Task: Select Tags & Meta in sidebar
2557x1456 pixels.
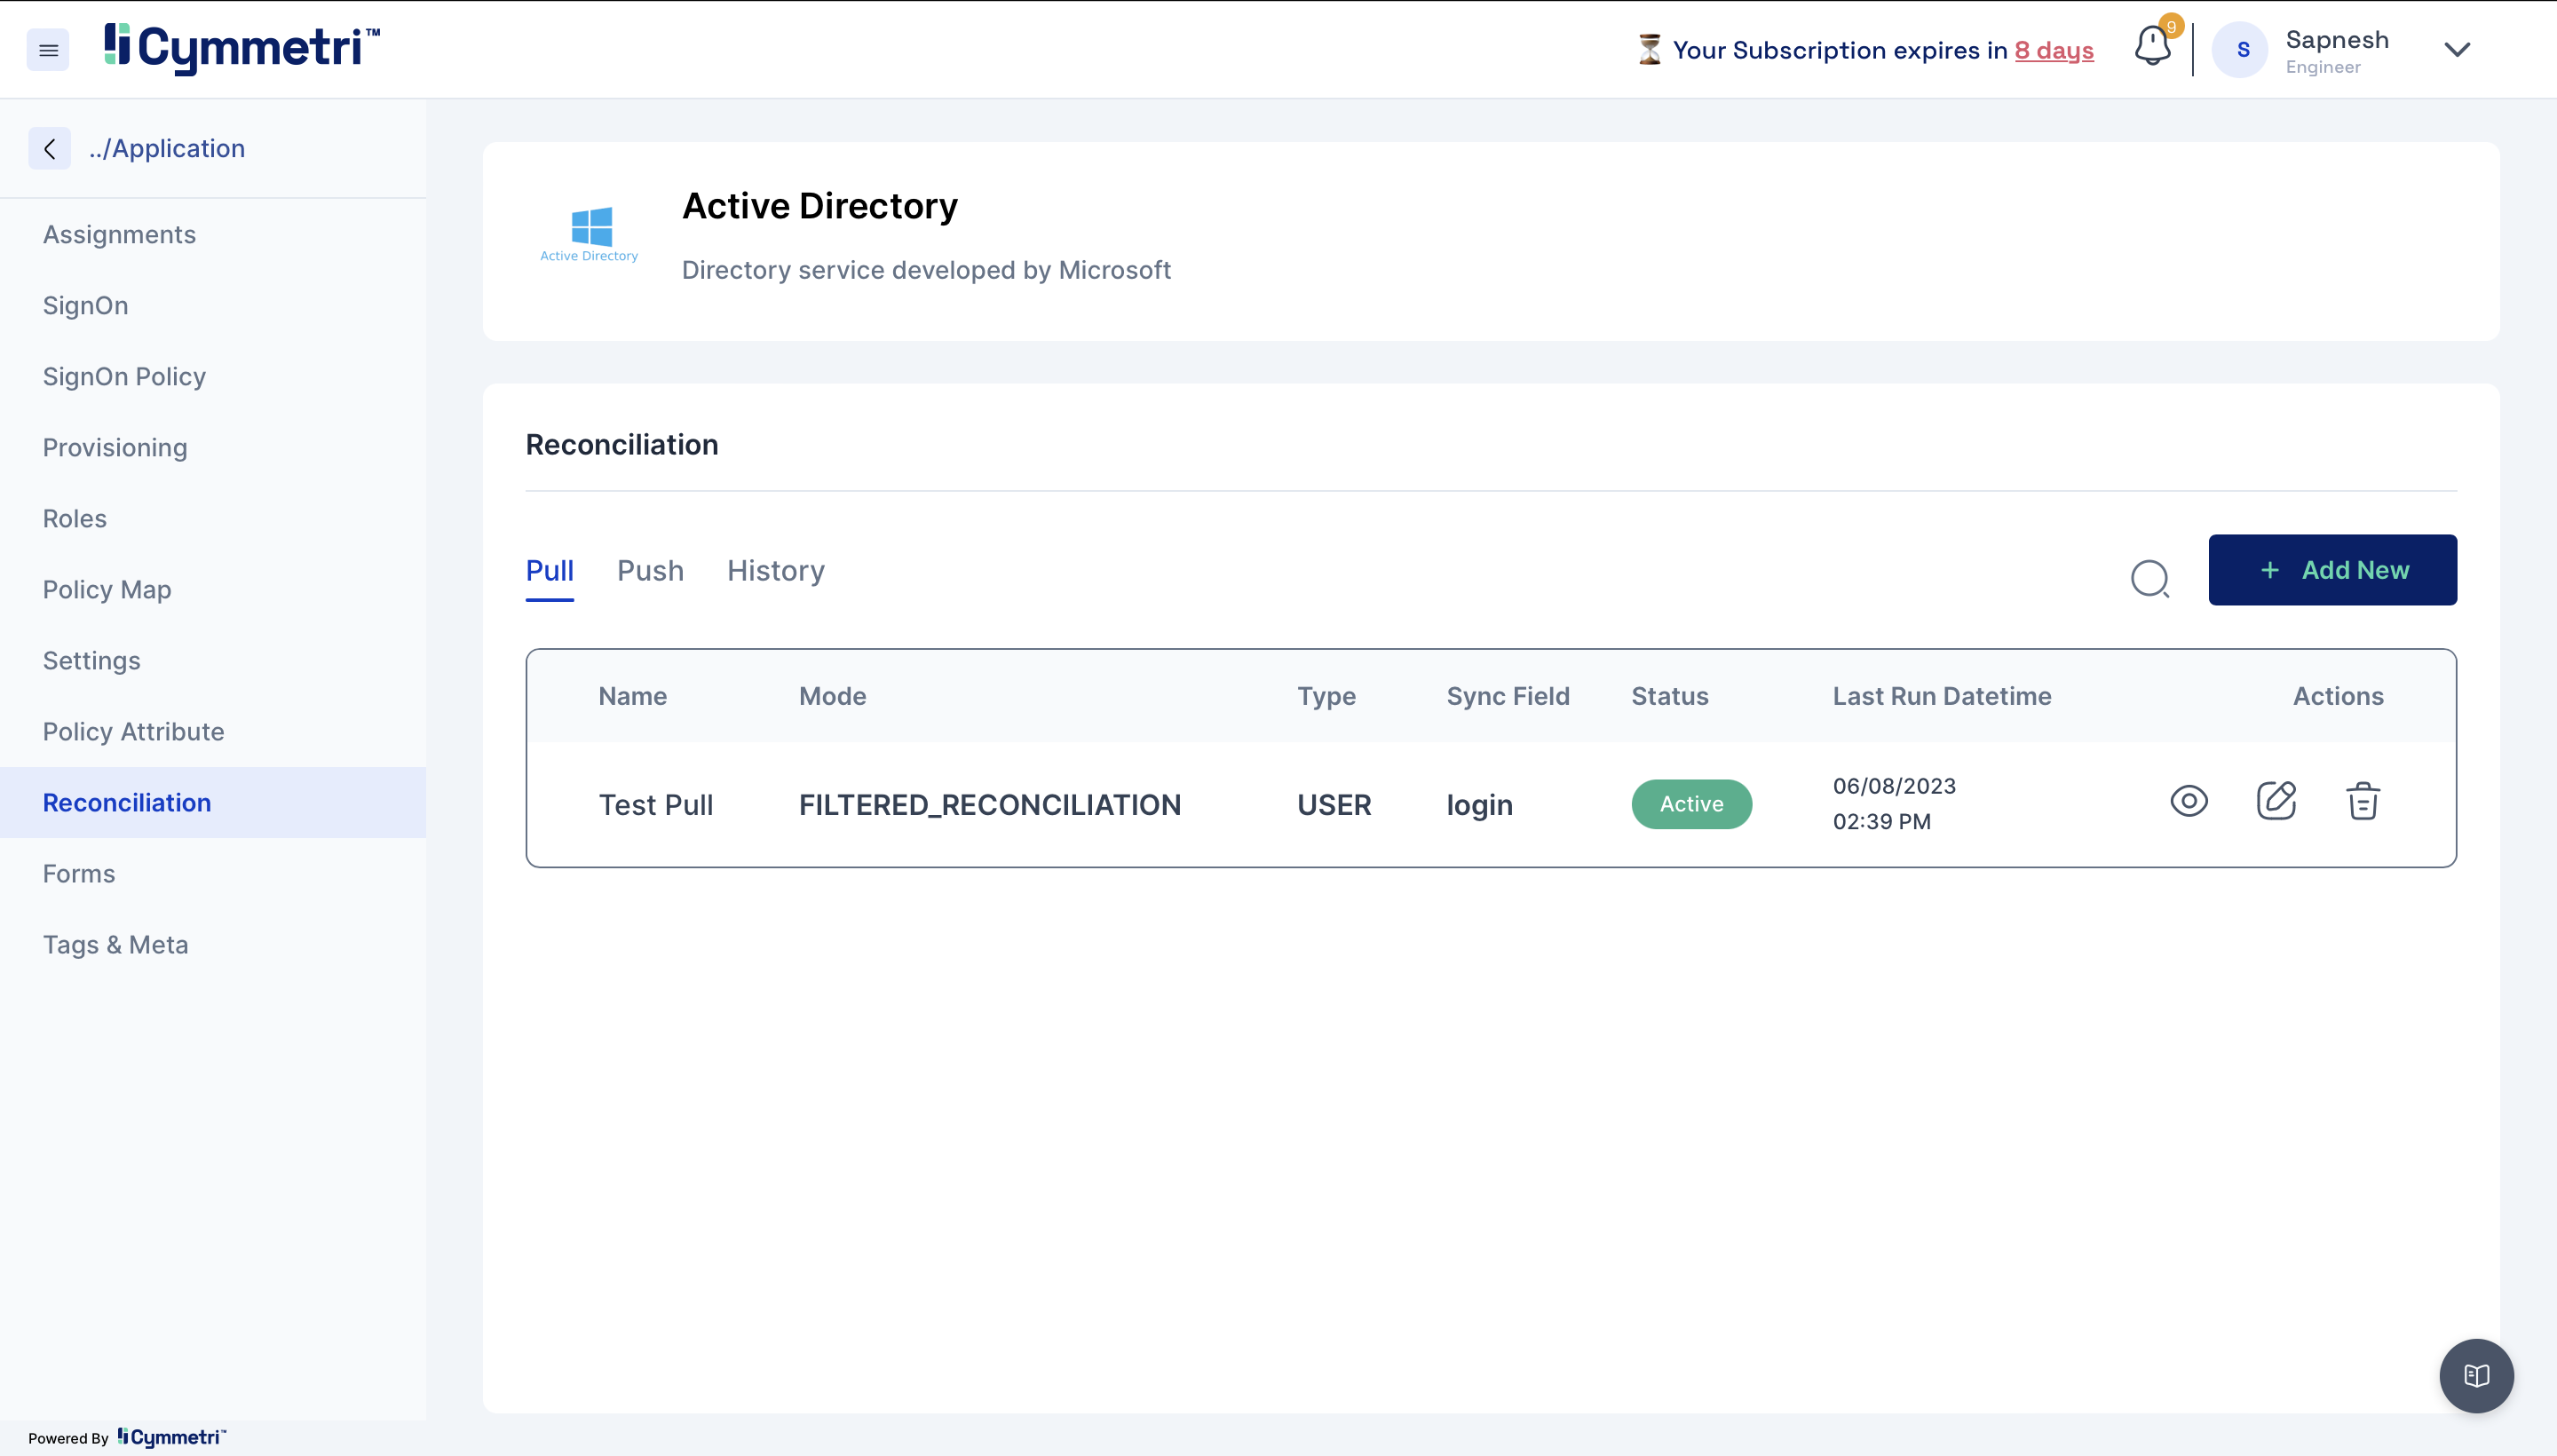Action: (115, 945)
